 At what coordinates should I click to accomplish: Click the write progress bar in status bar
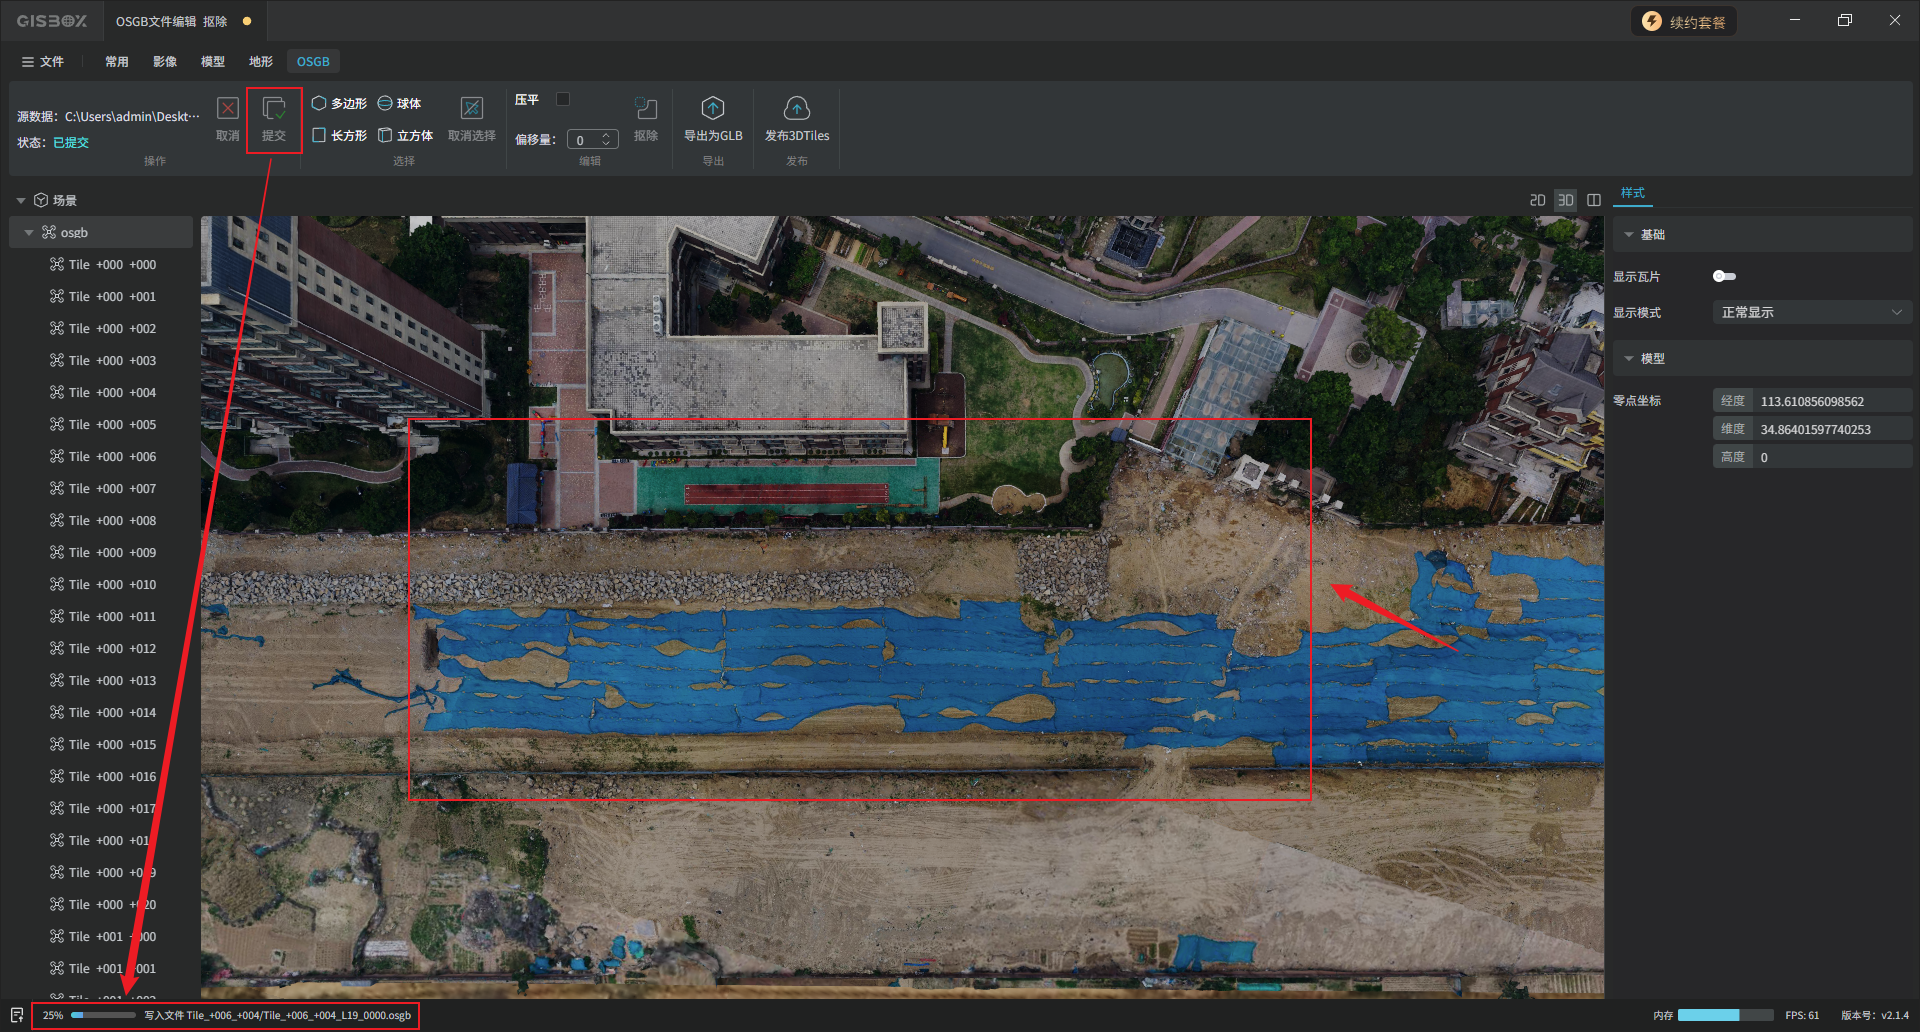pyautogui.click(x=104, y=1015)
